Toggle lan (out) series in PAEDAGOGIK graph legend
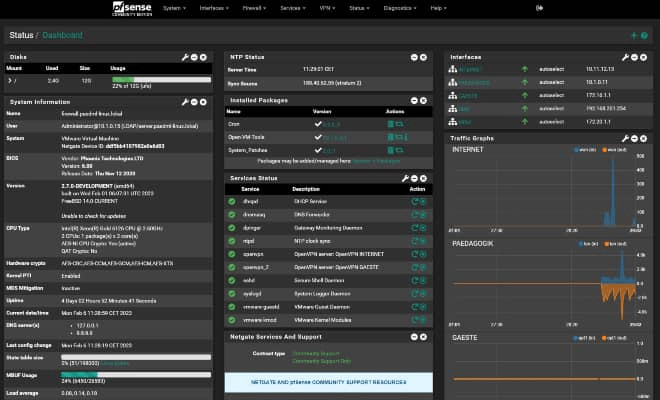This screenshot has width=660, height=400. pos(615,244)
